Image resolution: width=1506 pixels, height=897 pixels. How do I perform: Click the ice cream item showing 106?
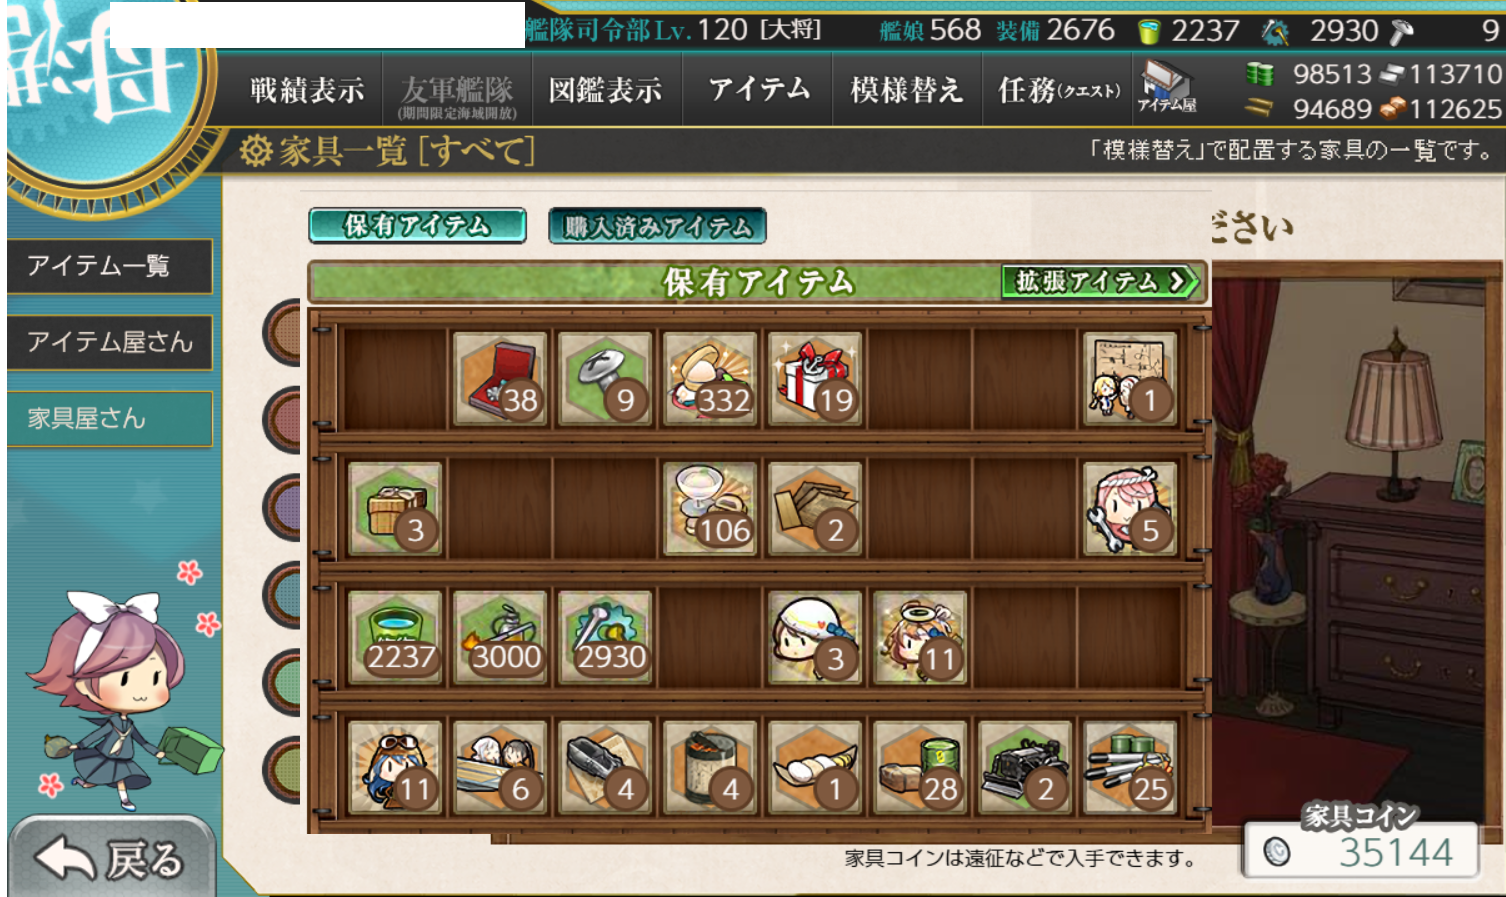710,508
